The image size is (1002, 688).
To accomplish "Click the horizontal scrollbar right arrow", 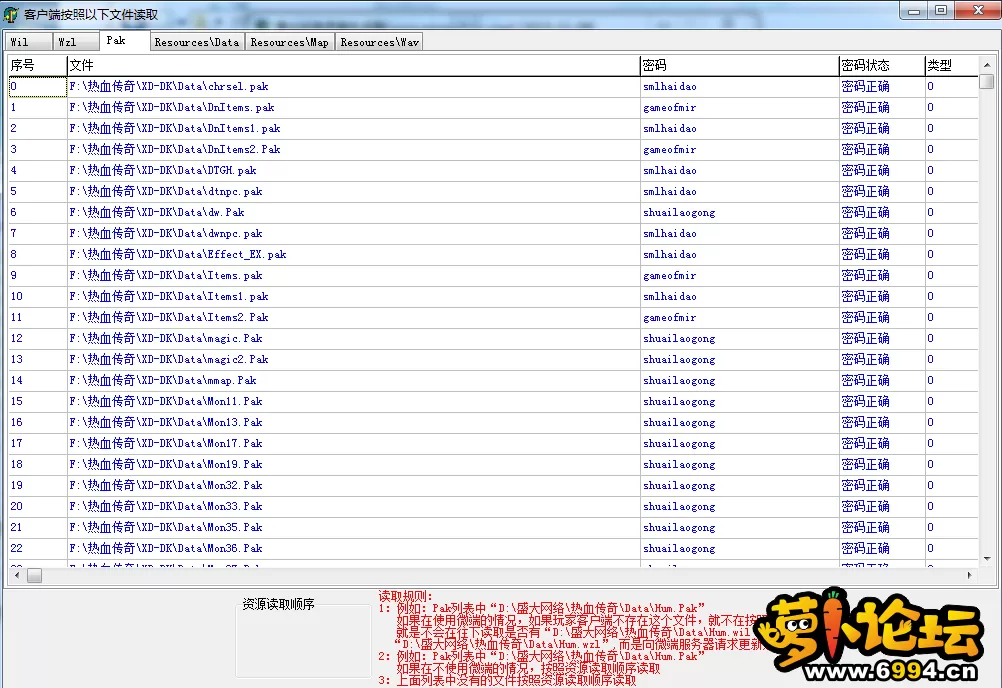I will pos(970,576).
